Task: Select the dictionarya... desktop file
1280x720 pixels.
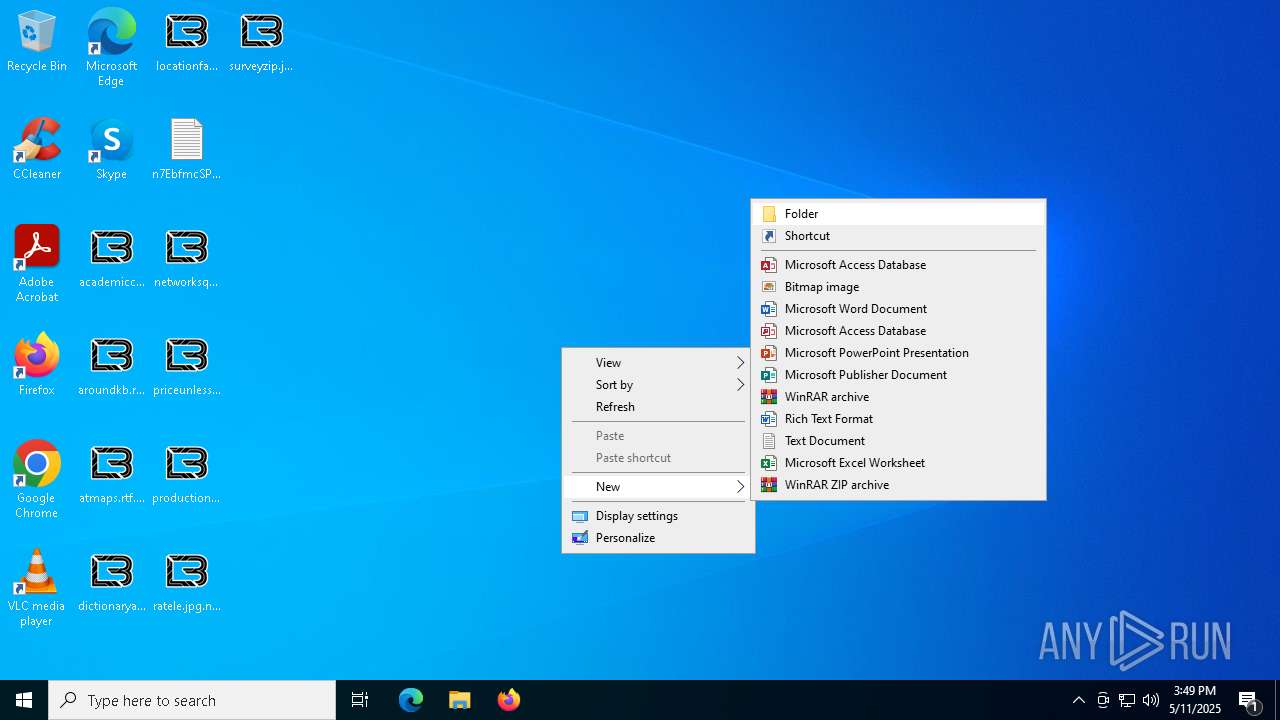Action: [x=111, y=582]
